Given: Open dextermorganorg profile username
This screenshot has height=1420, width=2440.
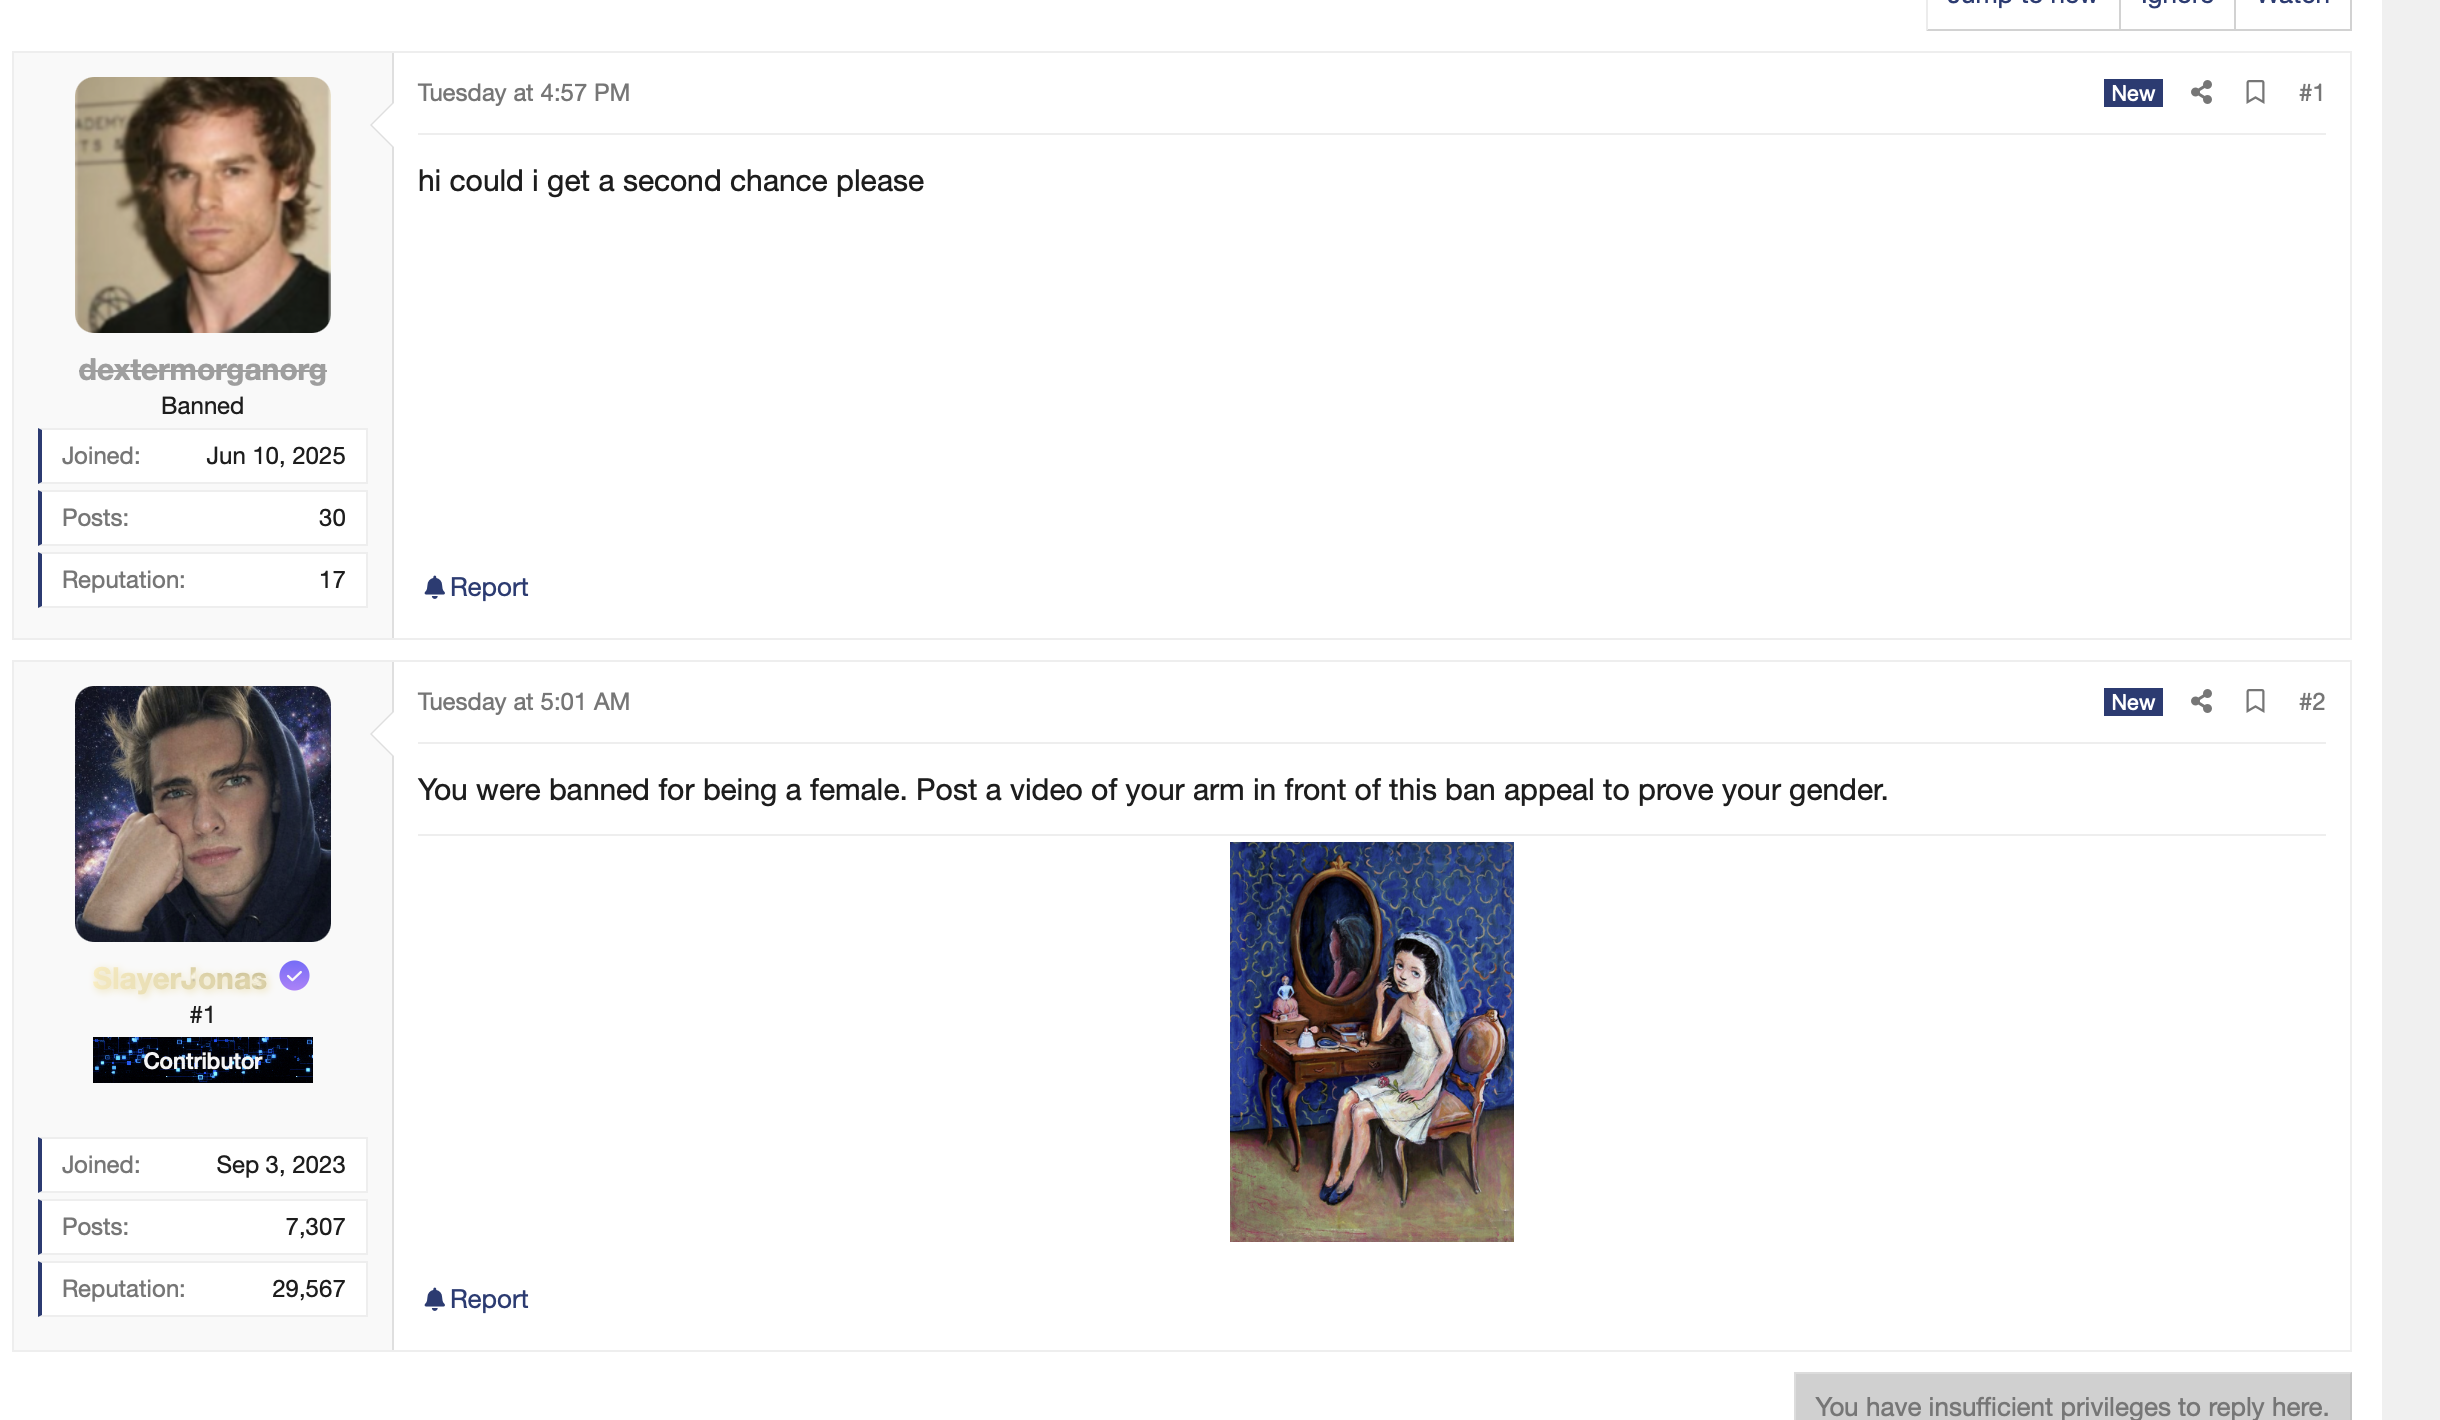Looking at the screenshot, I should tap(203, 369).
